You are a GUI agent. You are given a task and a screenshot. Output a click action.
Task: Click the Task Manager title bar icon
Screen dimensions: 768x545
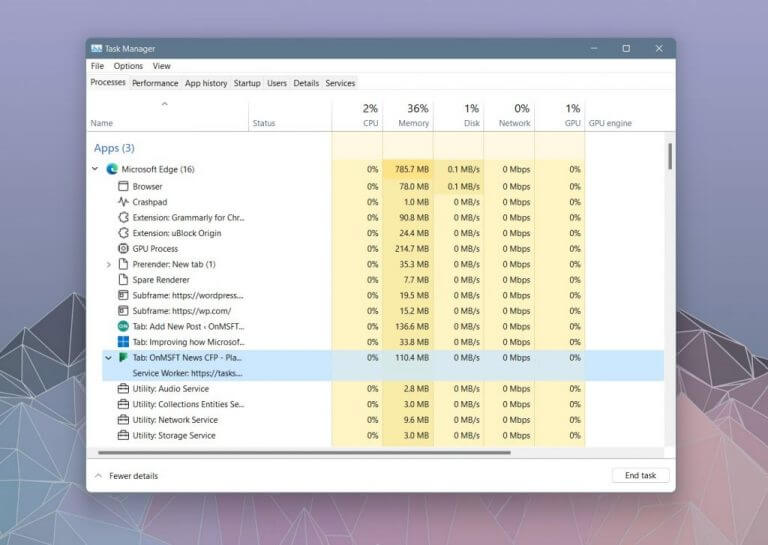click(x=96, y=48)
